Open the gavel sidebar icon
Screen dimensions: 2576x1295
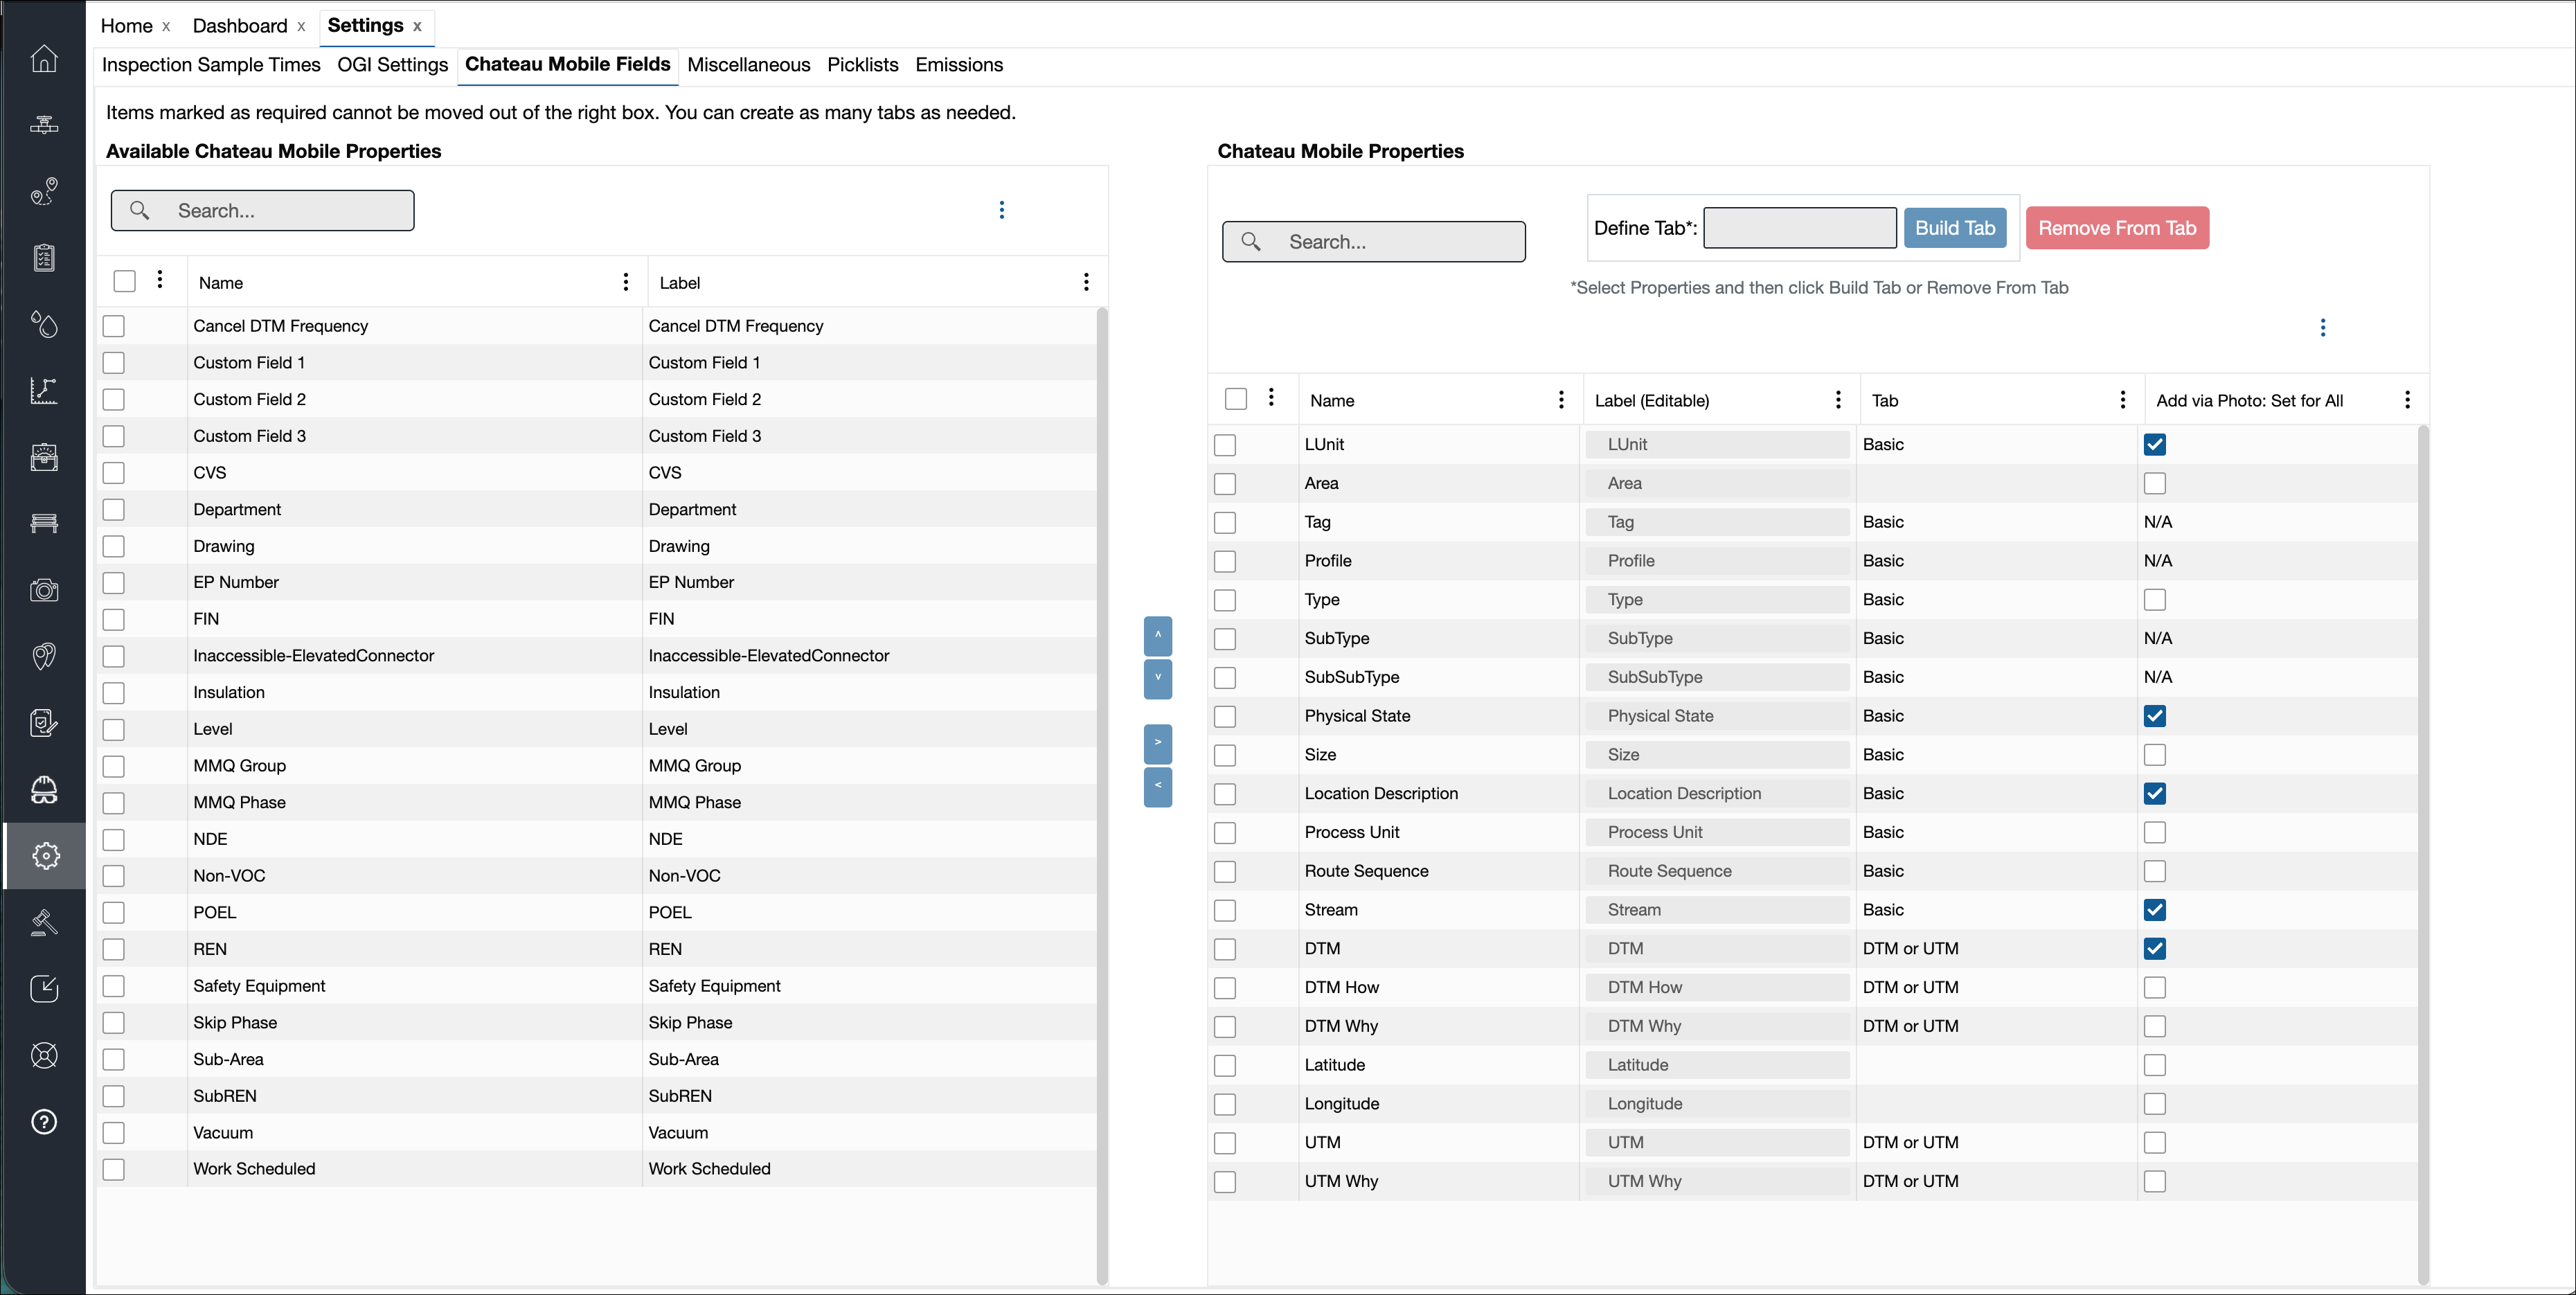tap(44, 922)
